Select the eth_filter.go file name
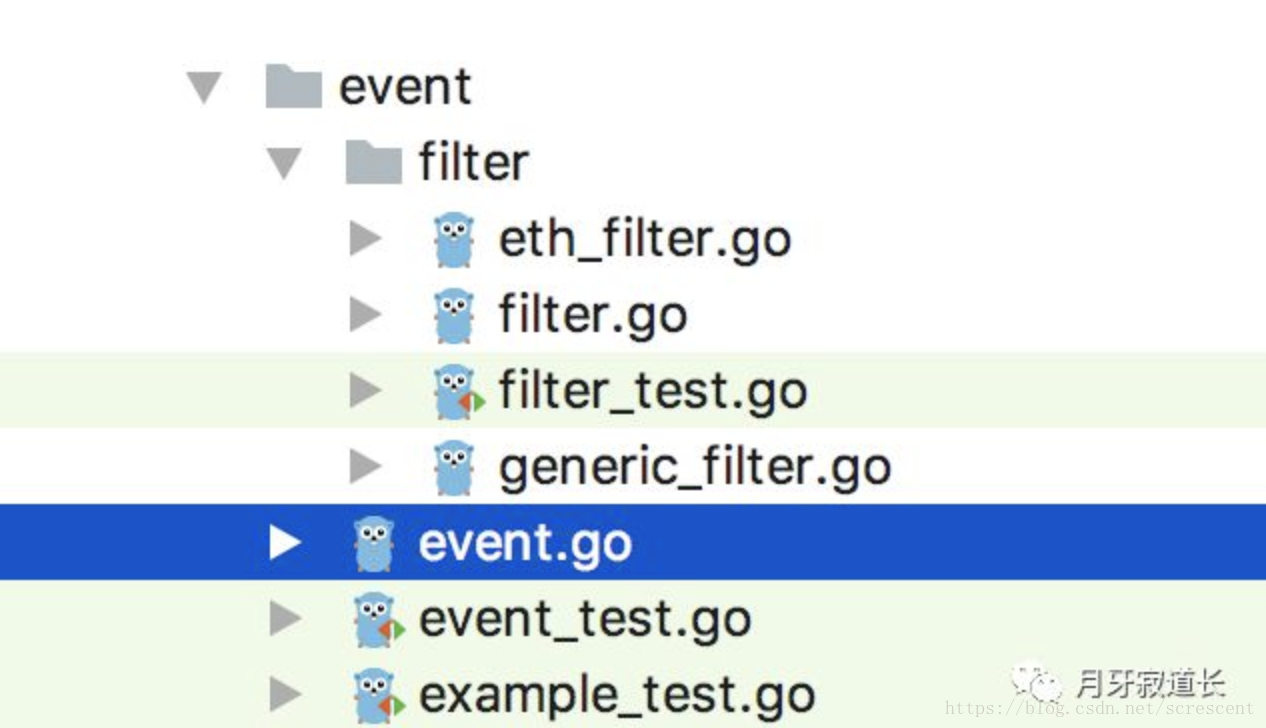1266x728 pixels. pos(645,240)
